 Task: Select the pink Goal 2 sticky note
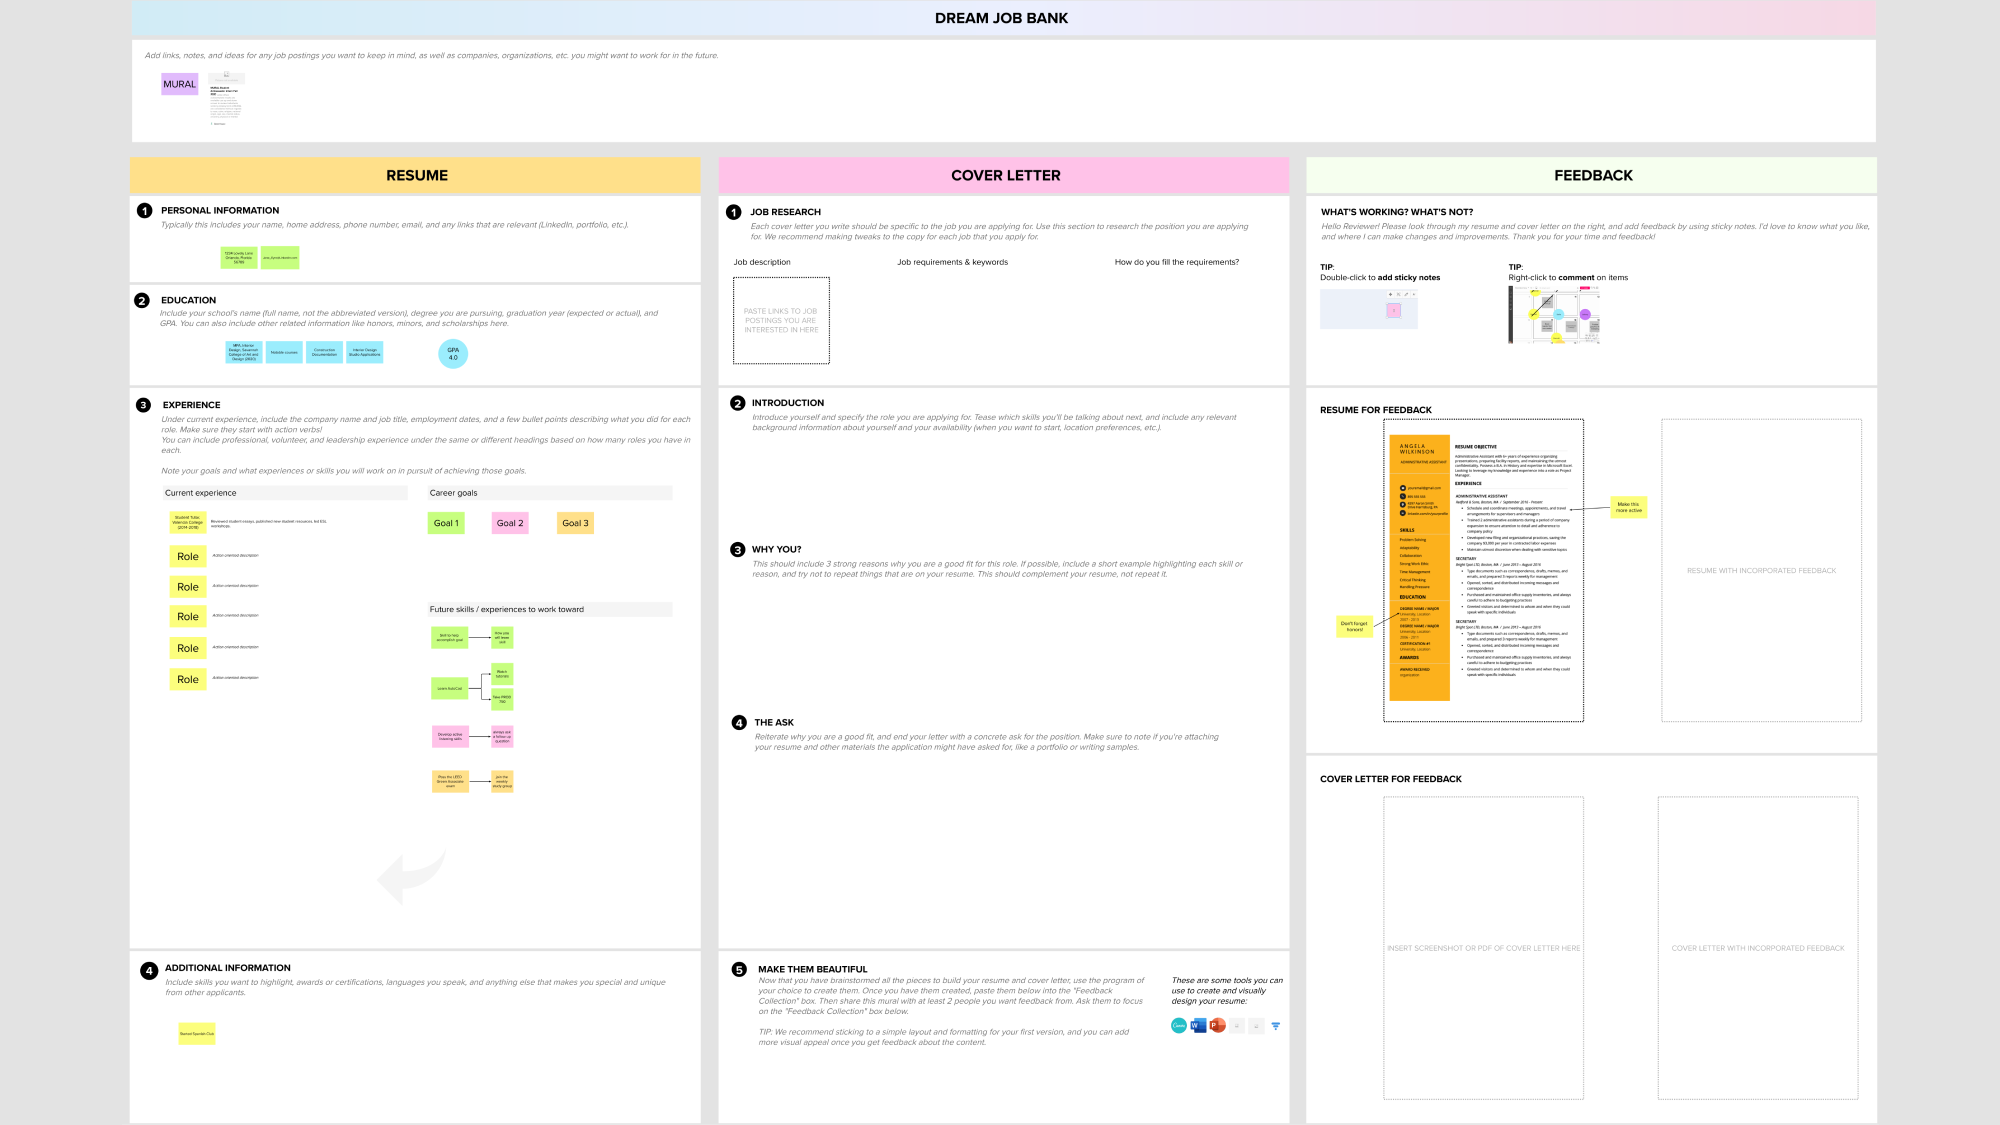510,523
